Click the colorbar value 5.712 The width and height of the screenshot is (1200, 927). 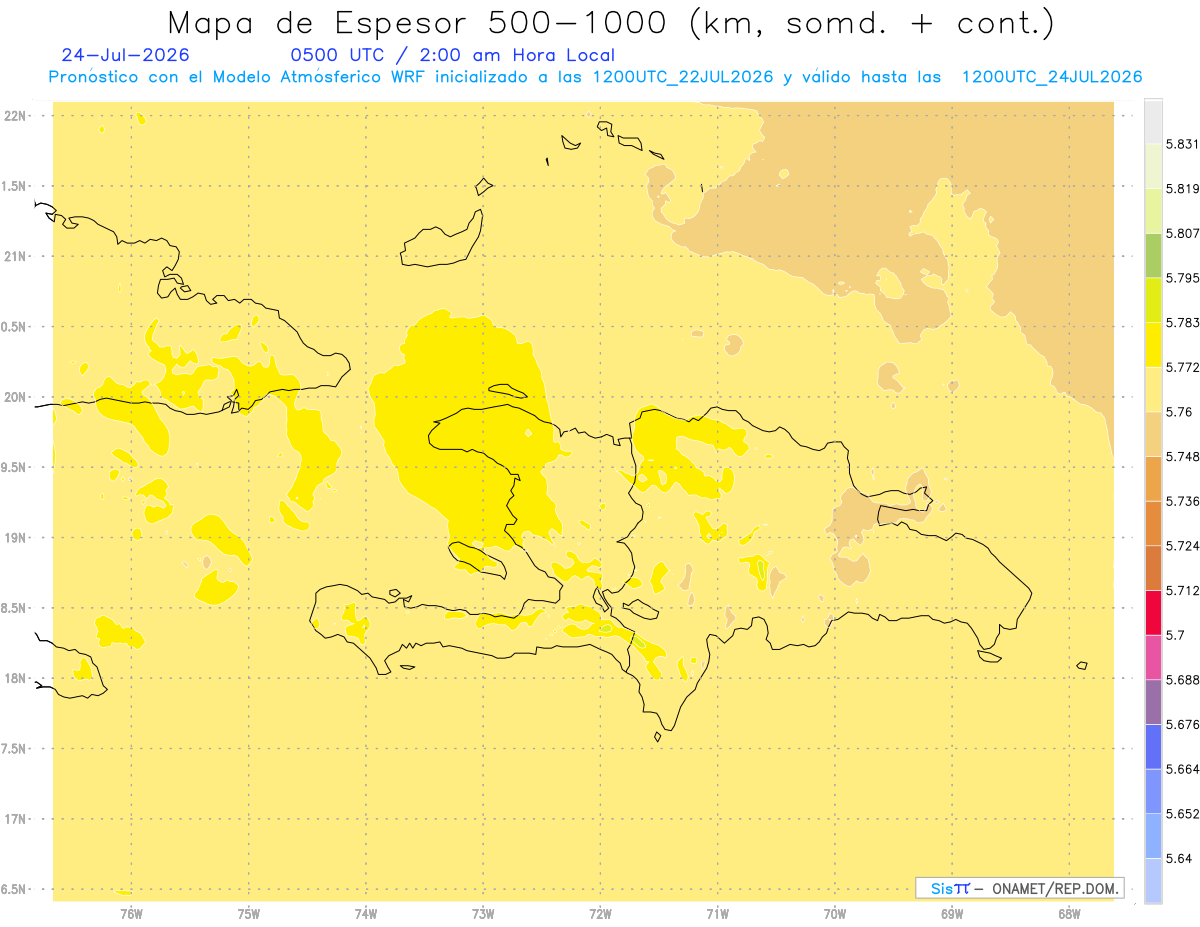(x=1183, y=591)
